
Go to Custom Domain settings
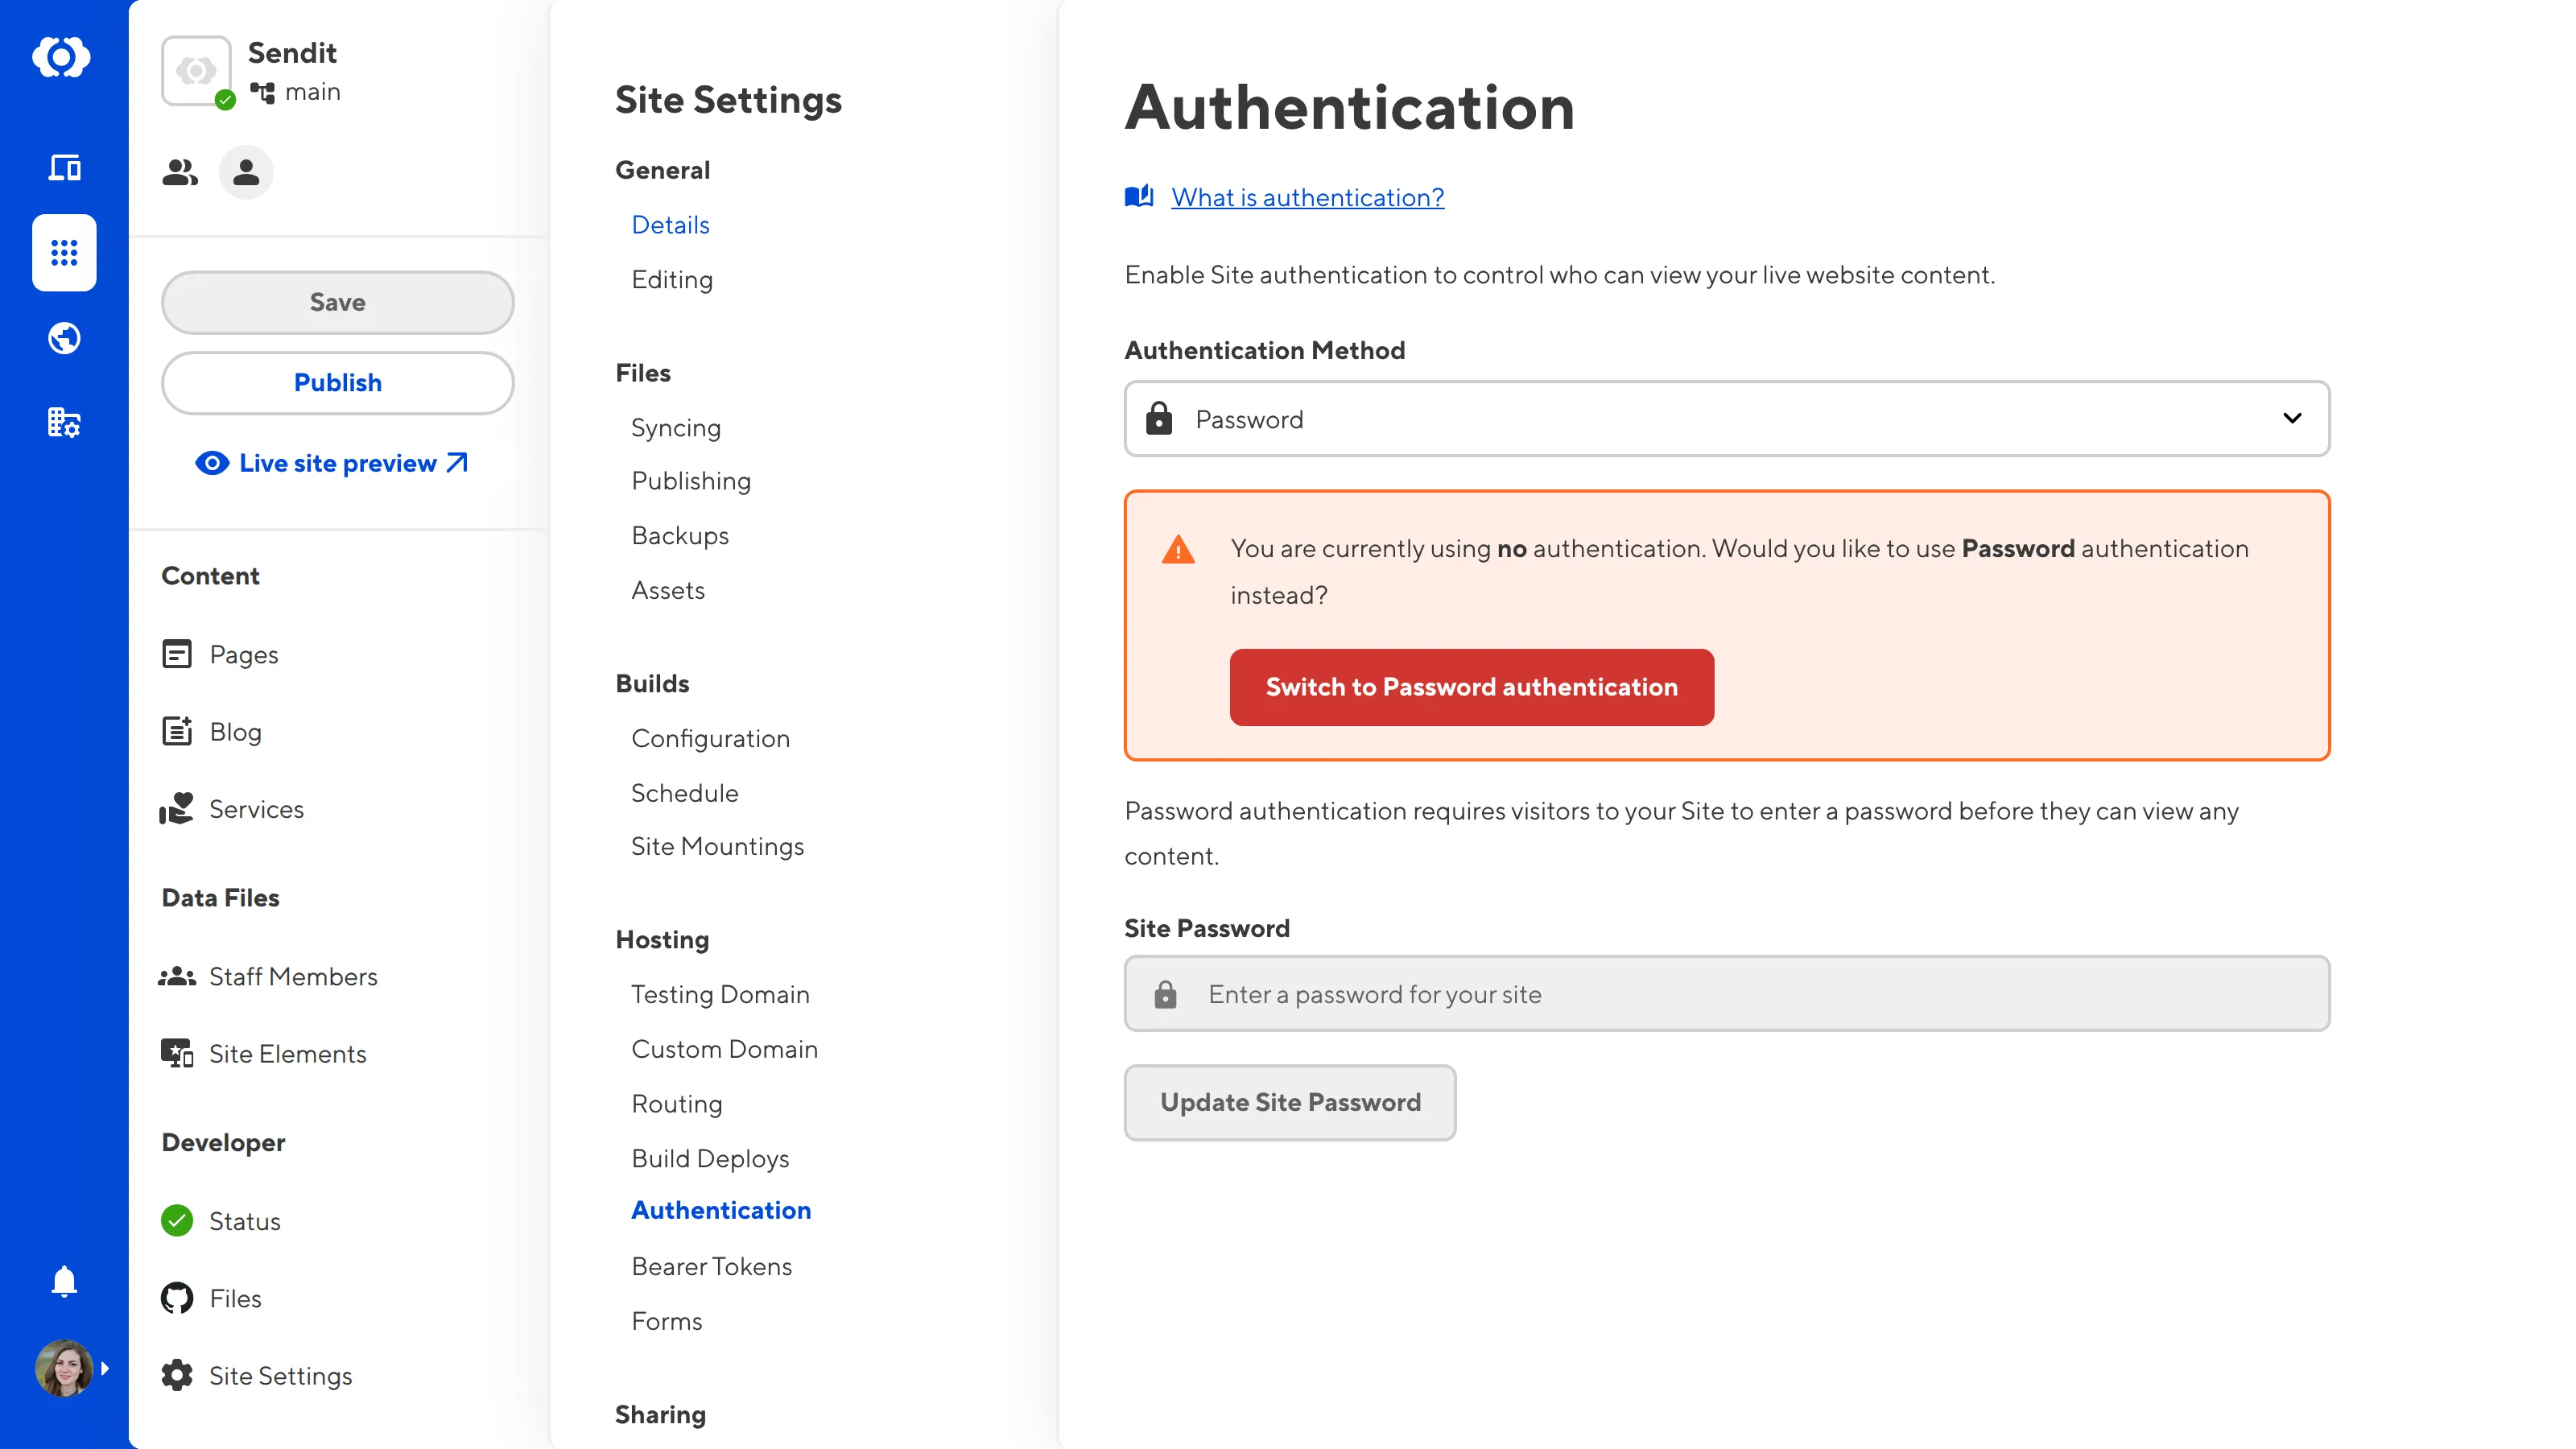(724, 1049)
